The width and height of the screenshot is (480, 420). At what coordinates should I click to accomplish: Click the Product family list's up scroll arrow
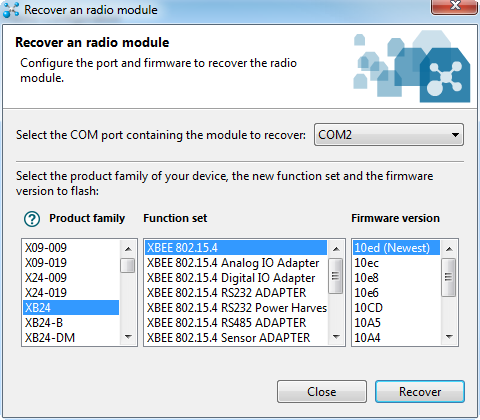tap(128, 249)
